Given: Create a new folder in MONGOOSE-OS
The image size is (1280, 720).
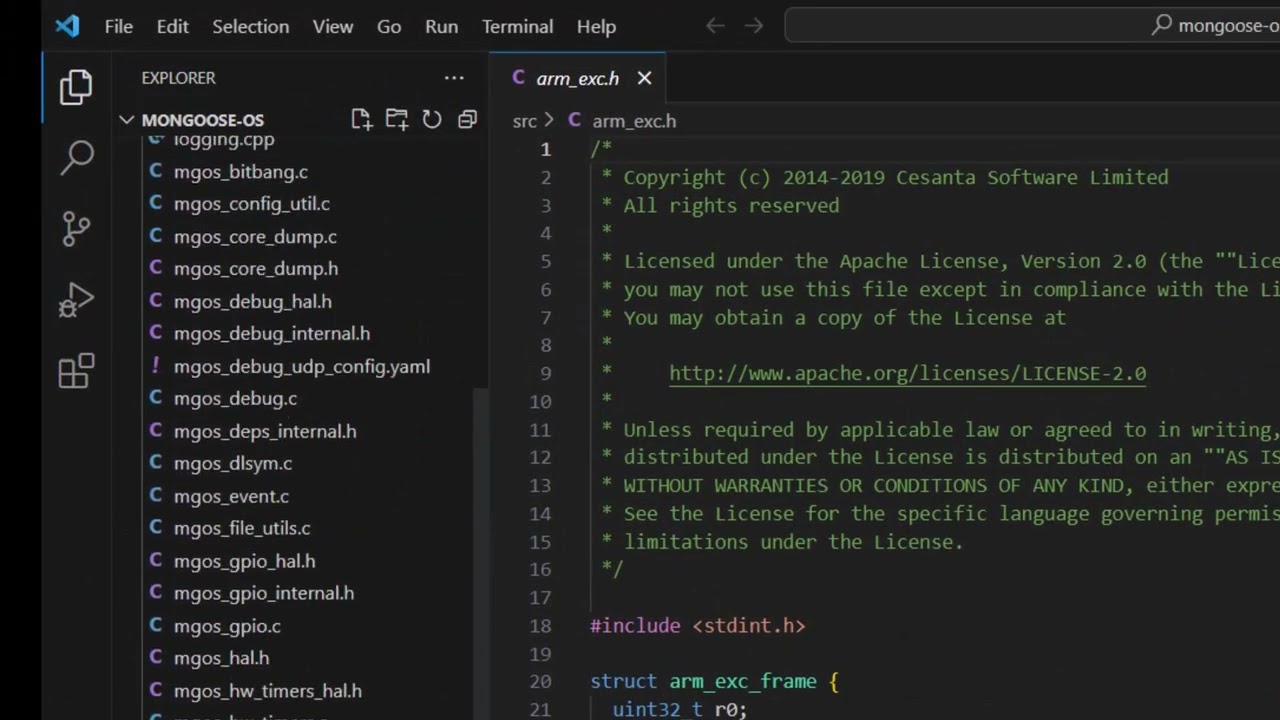Looking at the screenshot, I should coord(396,120).
